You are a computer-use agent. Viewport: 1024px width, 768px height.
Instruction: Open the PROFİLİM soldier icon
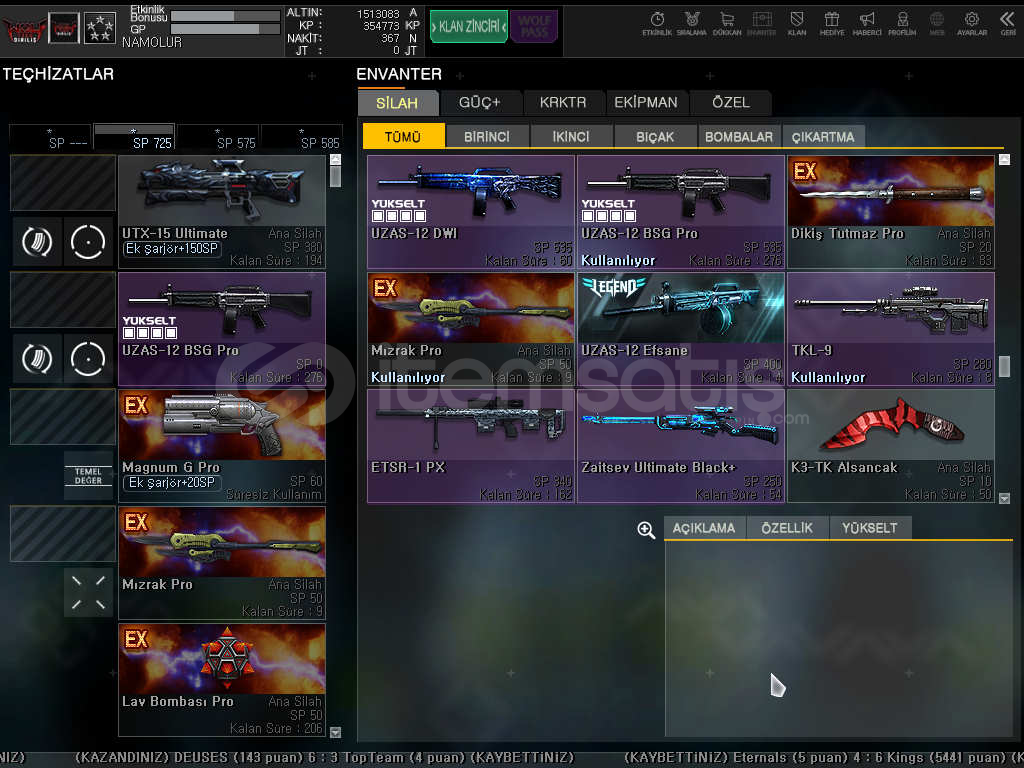(x=902, y=23)
